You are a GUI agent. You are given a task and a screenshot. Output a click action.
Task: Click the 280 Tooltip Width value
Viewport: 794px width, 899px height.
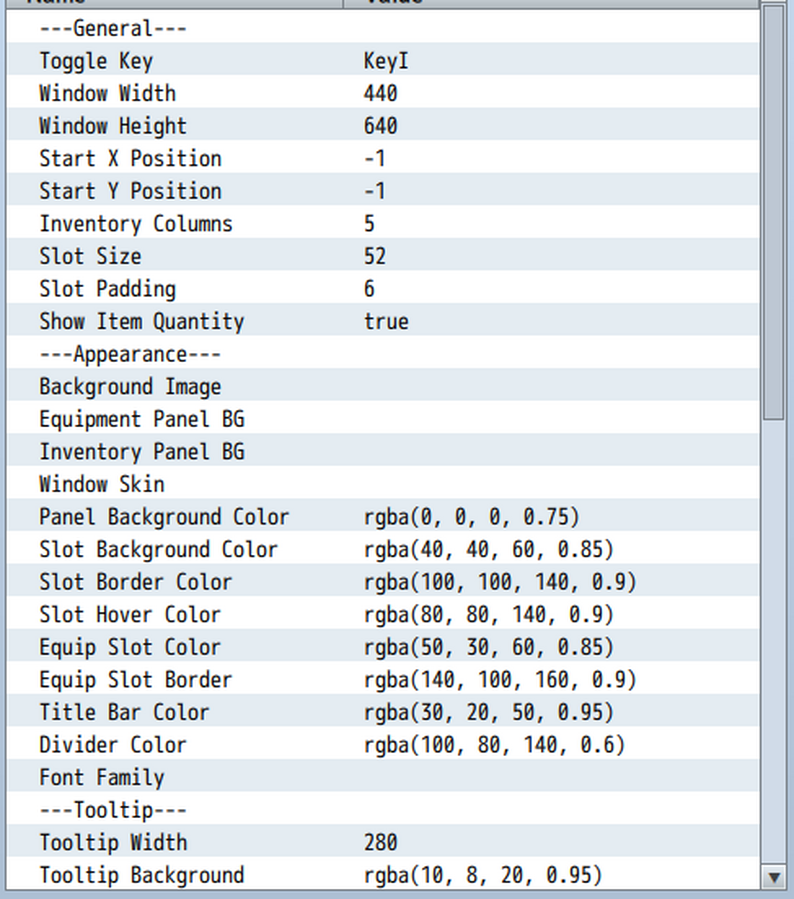pos(381,843)
